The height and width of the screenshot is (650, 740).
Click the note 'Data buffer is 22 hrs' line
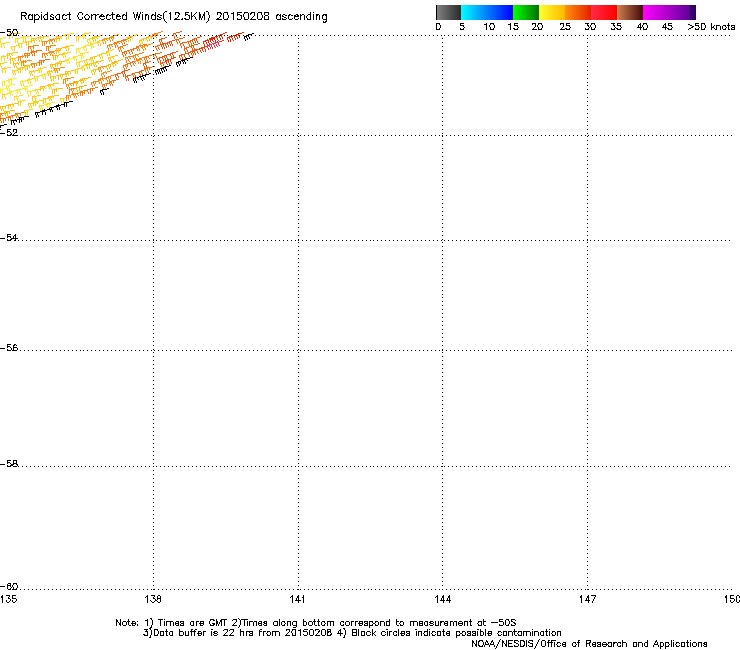(x=352, y=633)
